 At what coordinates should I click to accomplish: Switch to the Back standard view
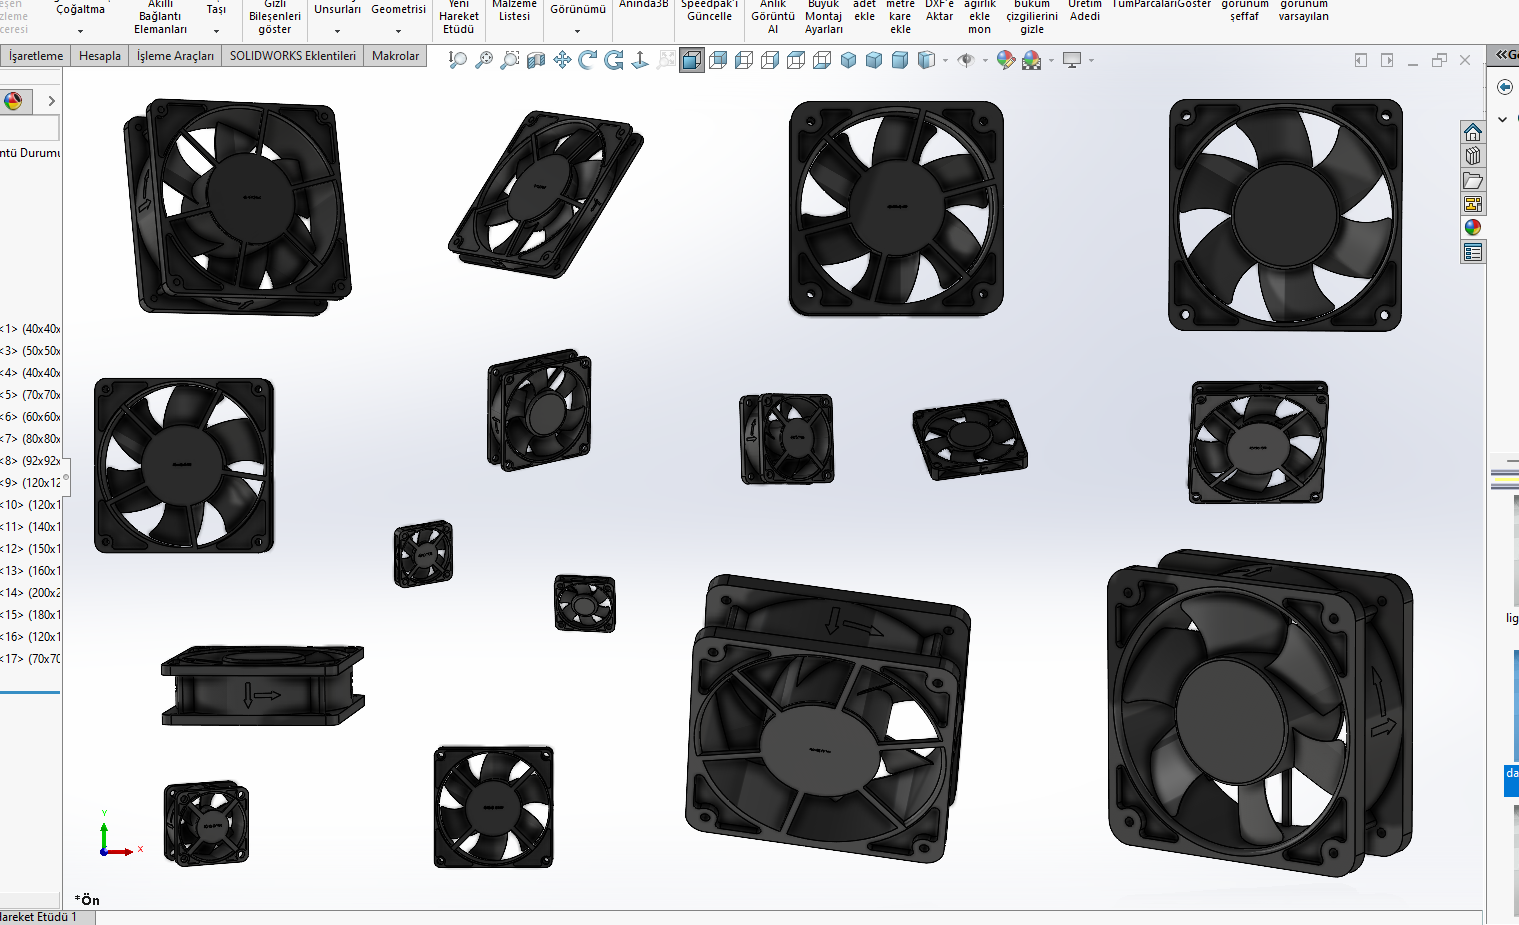718,60
